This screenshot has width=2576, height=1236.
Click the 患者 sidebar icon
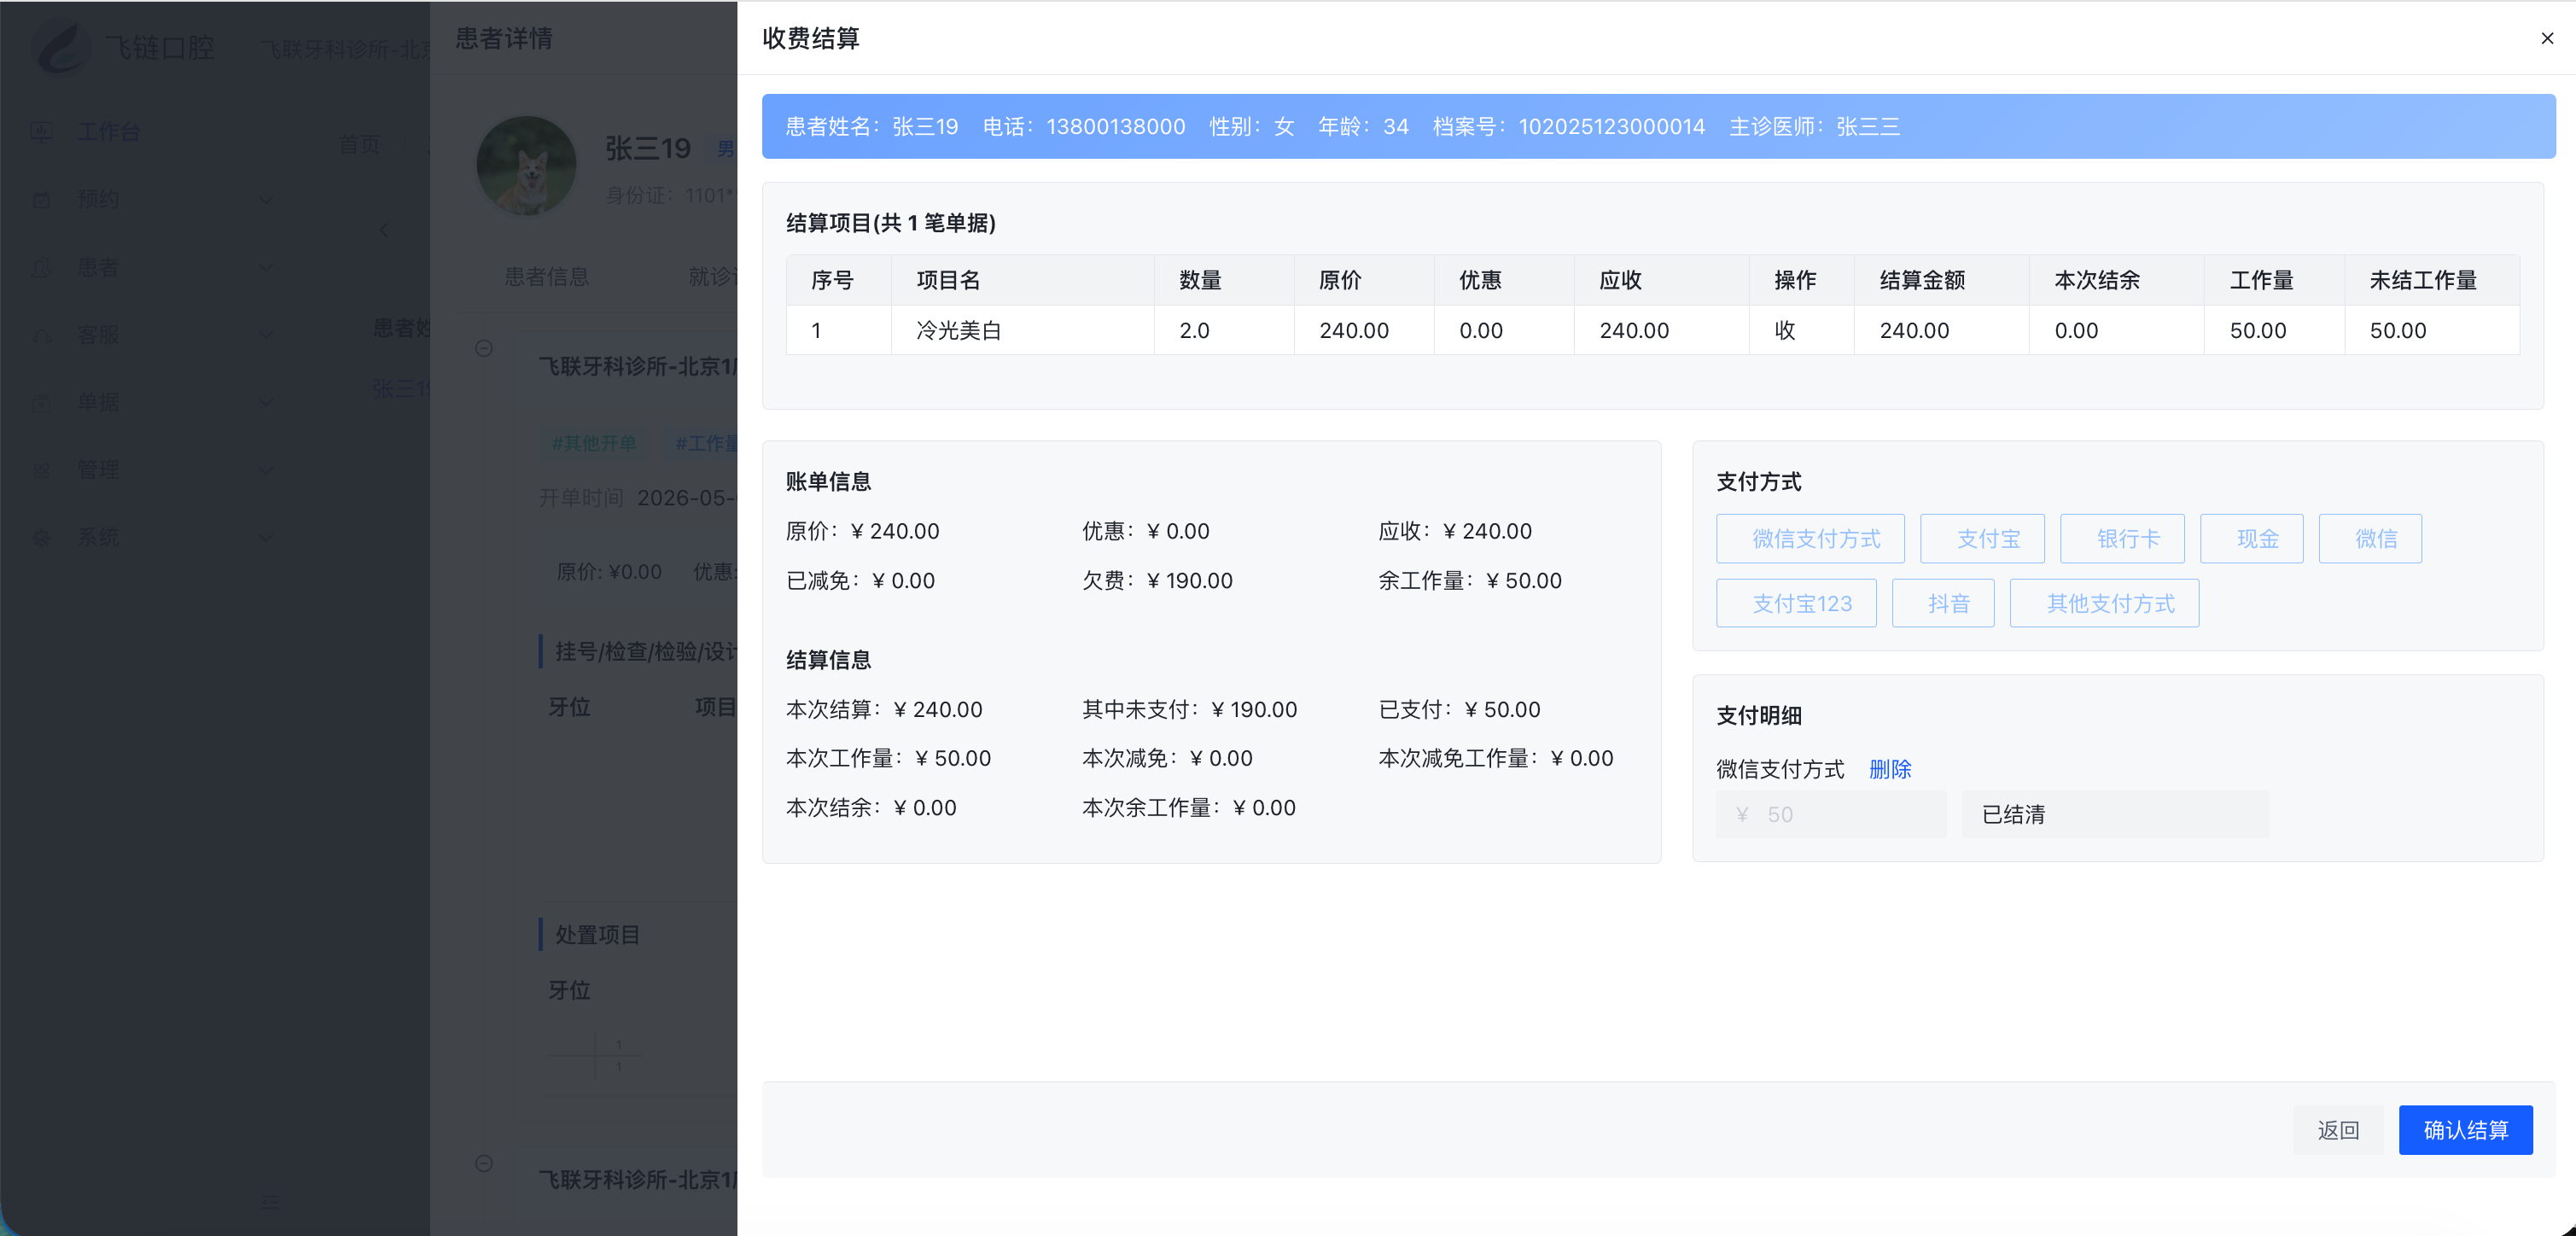(x=41, y=267)
